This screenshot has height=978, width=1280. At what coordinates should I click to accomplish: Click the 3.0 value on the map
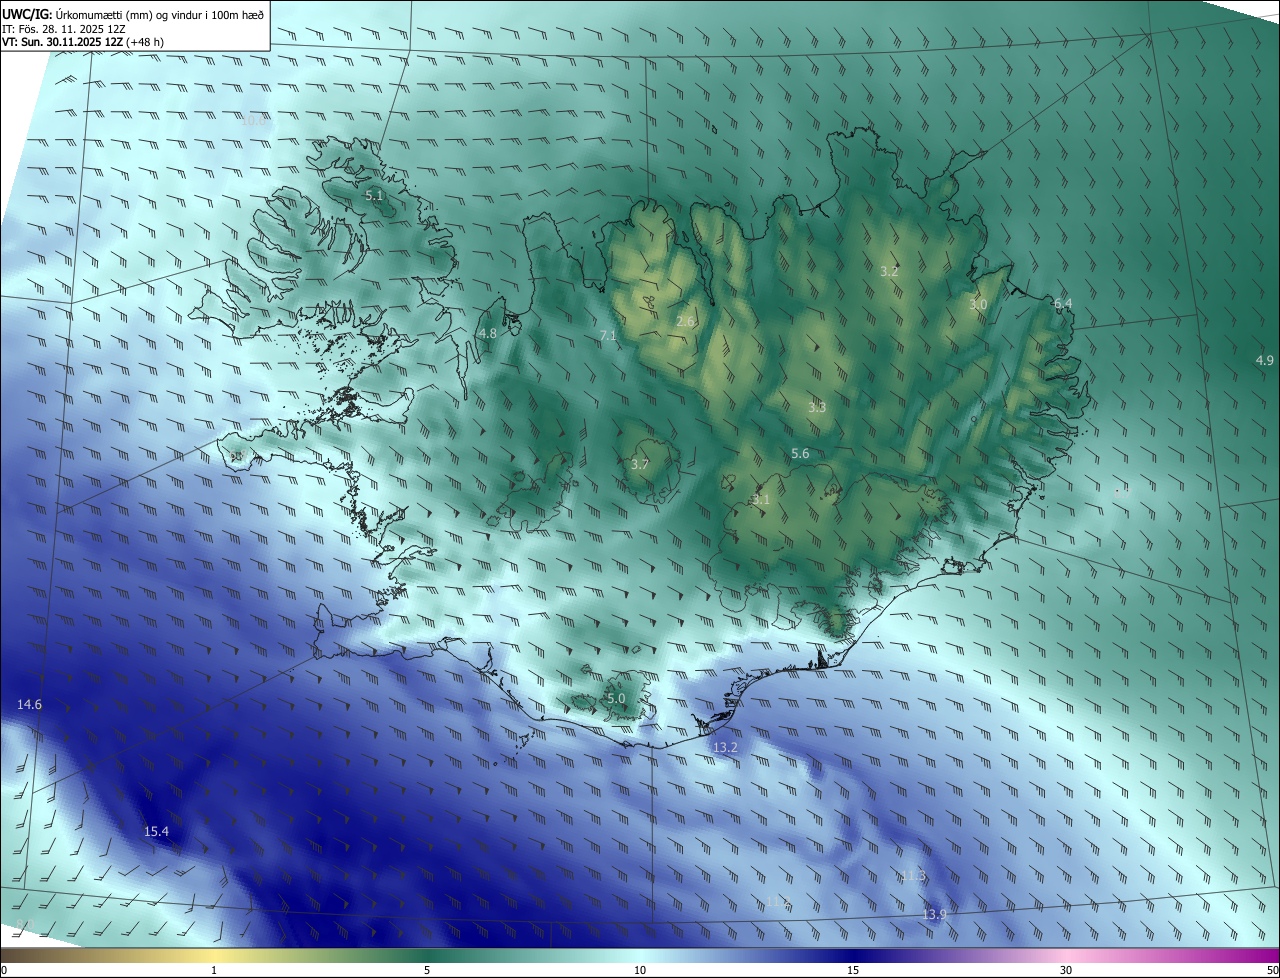click(x=978, y=304)
